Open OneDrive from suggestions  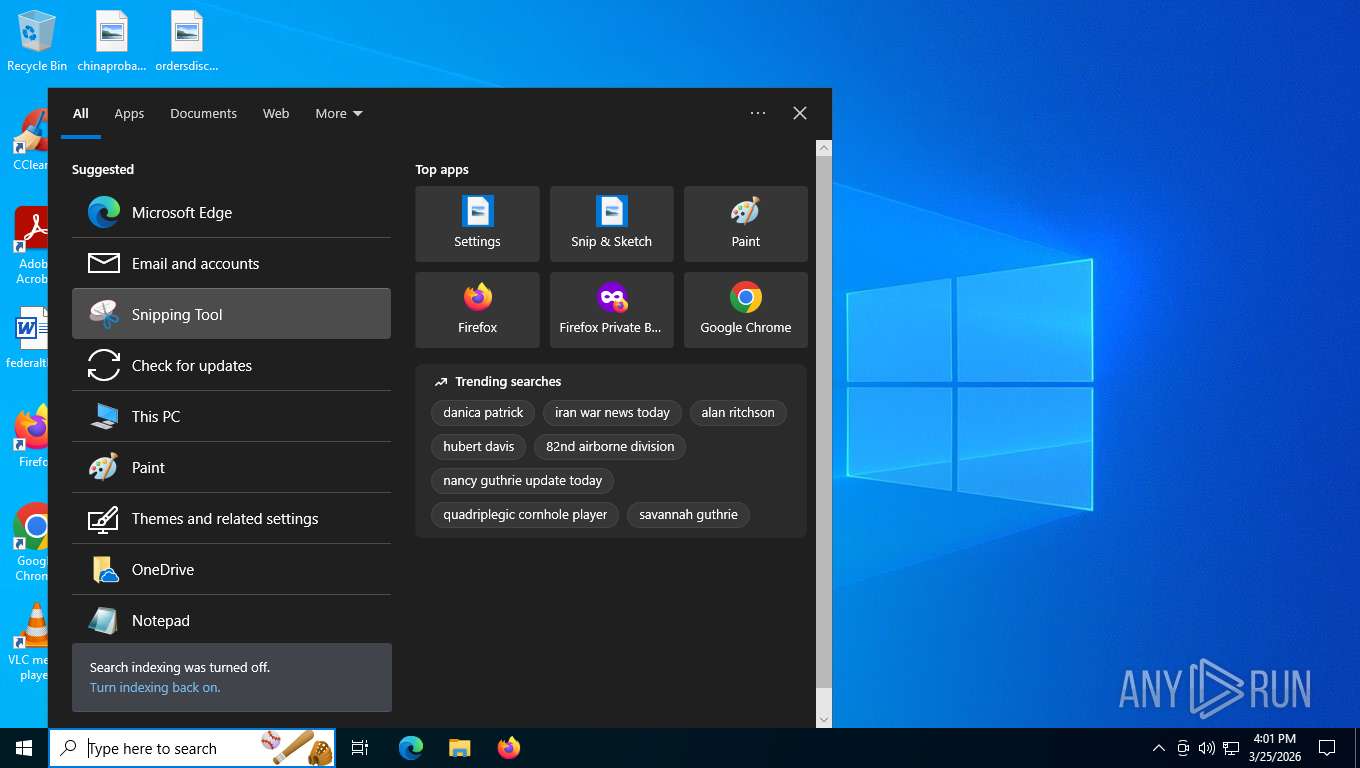(231, 569)
